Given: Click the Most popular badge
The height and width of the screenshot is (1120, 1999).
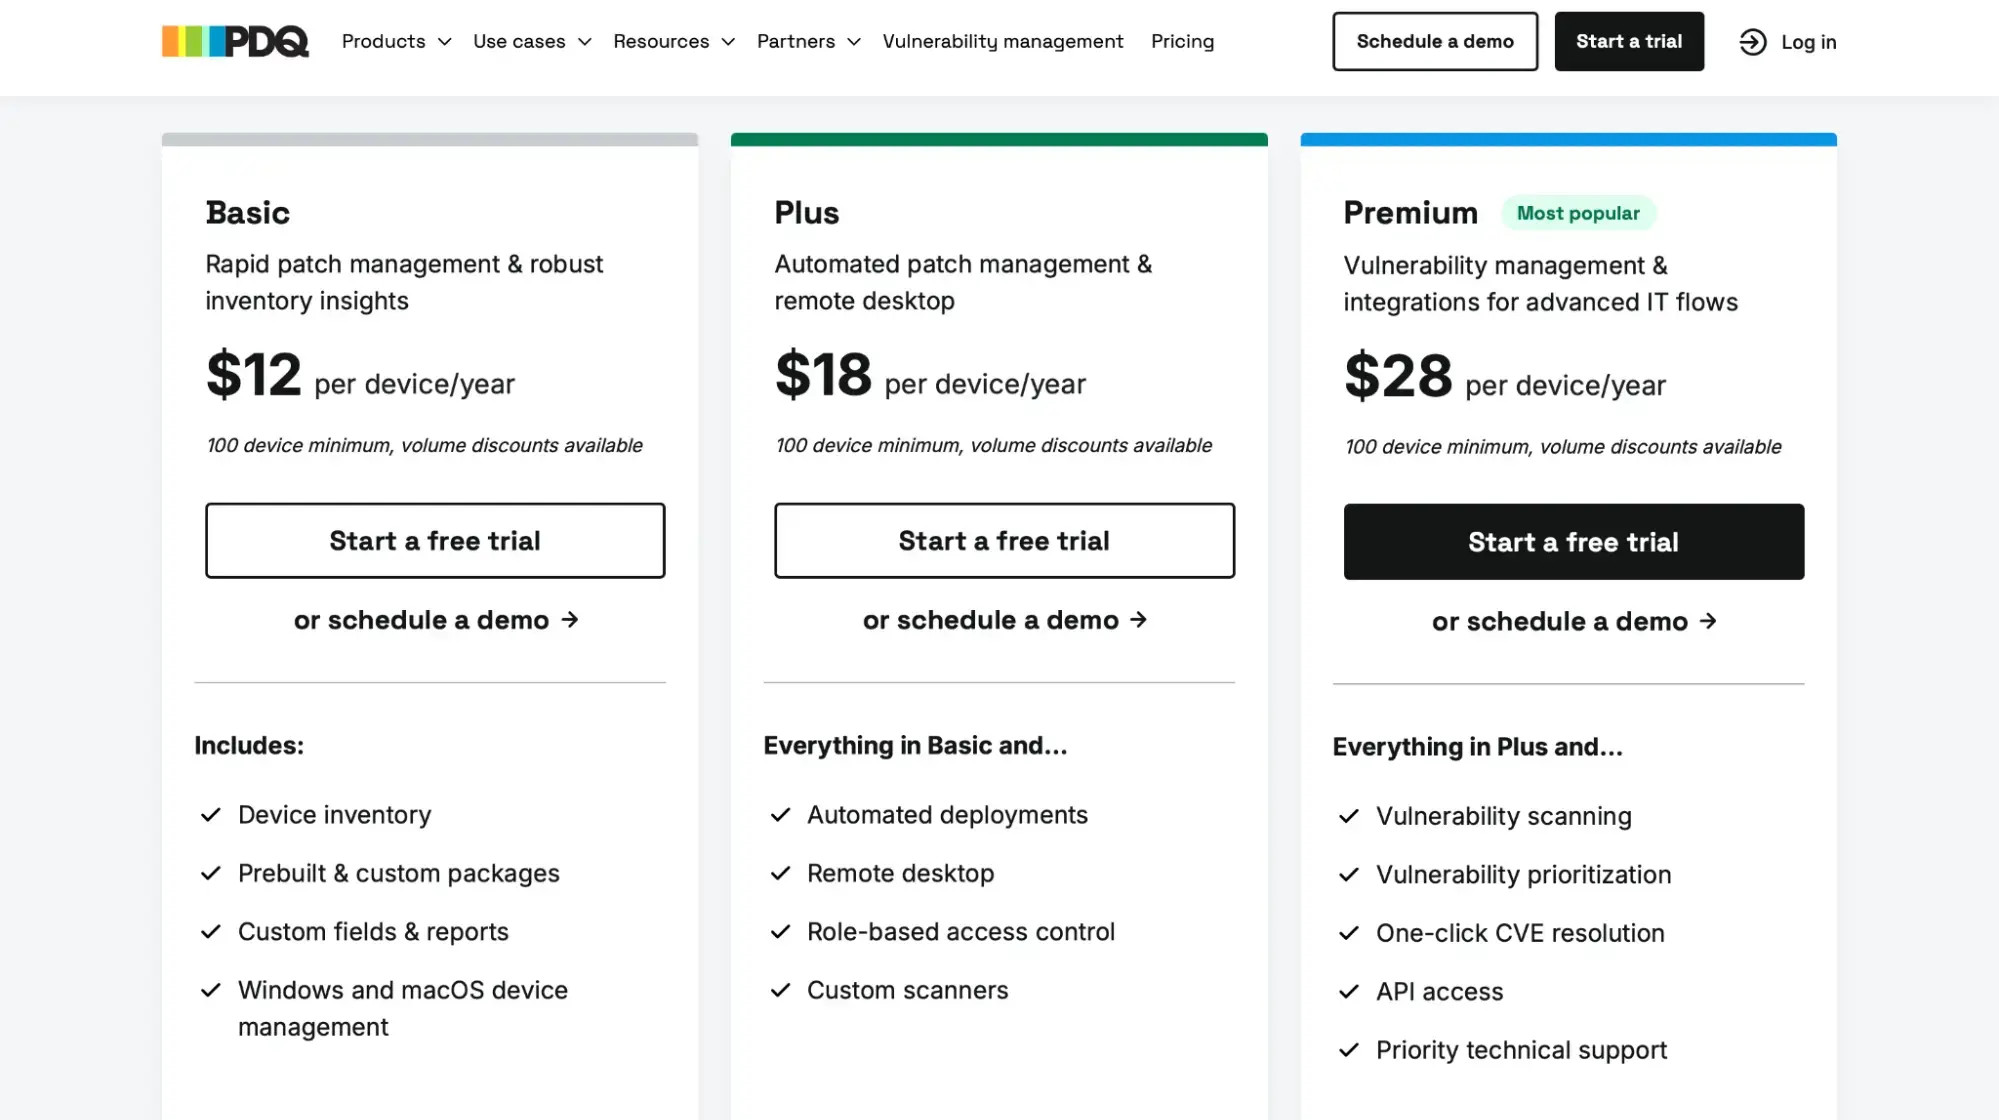Looking at the screenshot, I should 1578,213.
